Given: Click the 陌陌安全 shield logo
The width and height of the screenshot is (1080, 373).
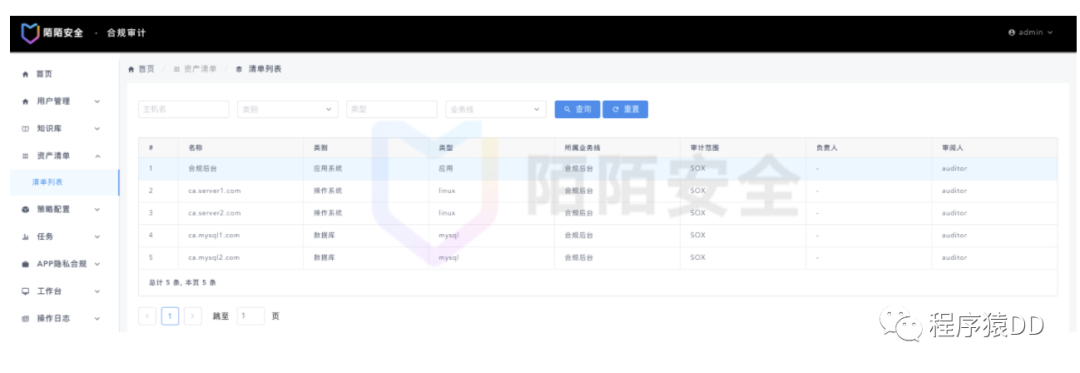Looking at the screenshot, I should pyautogui.click(x=30, y=32).
